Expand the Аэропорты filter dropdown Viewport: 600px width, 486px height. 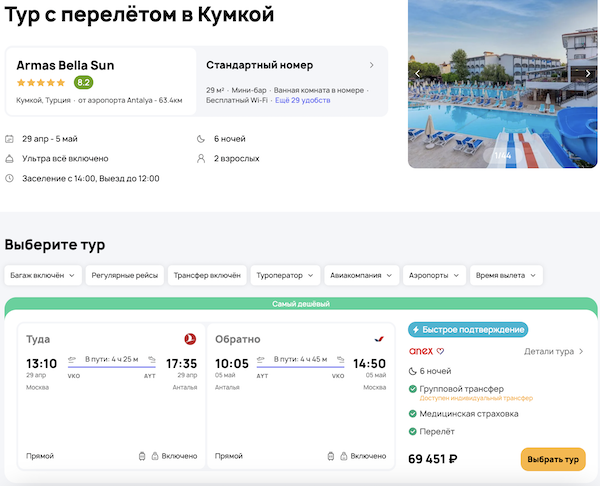[433, 275]
